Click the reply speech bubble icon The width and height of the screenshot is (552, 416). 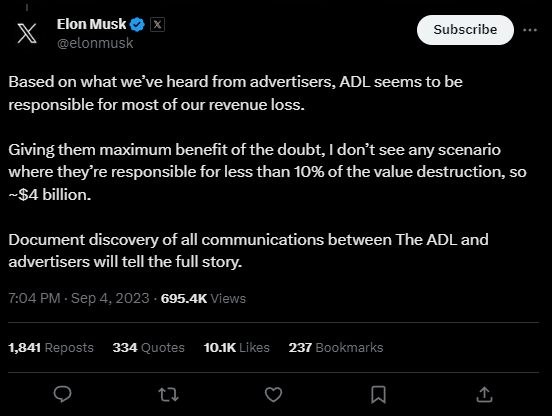[x=63, y=394]
